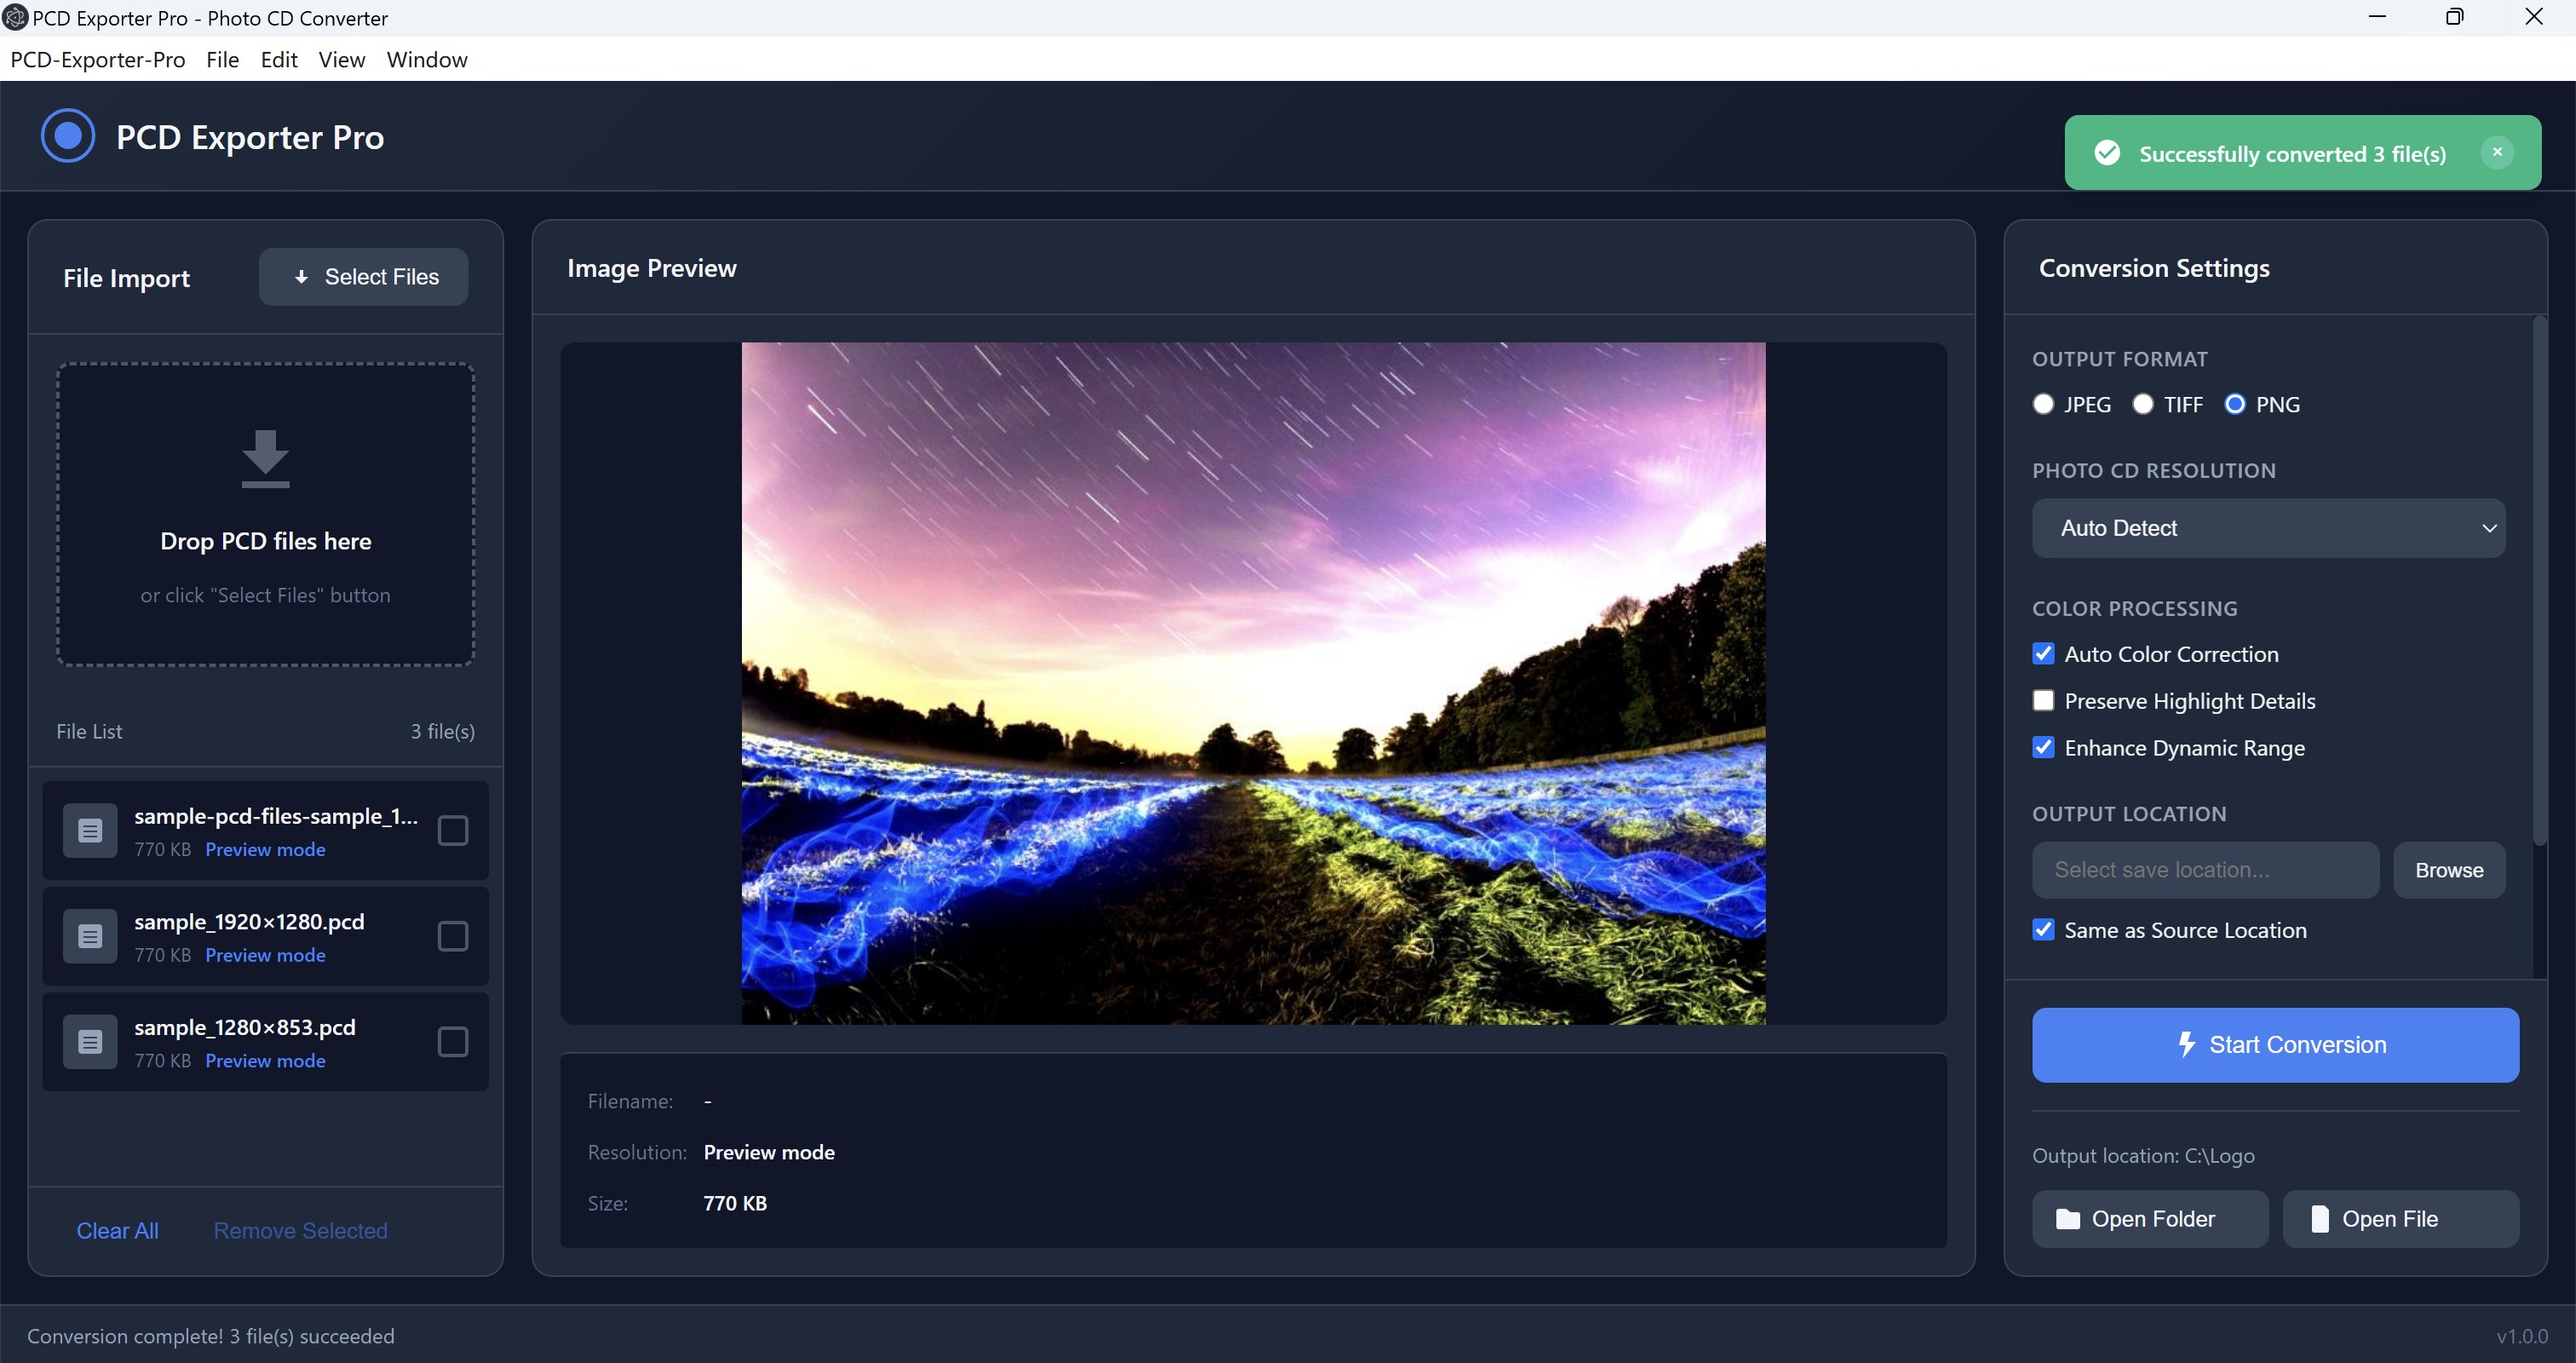Click the green checkmark icon in the notification
The width and height of the screenshot is (2576, 1363).
[2107, 153]
